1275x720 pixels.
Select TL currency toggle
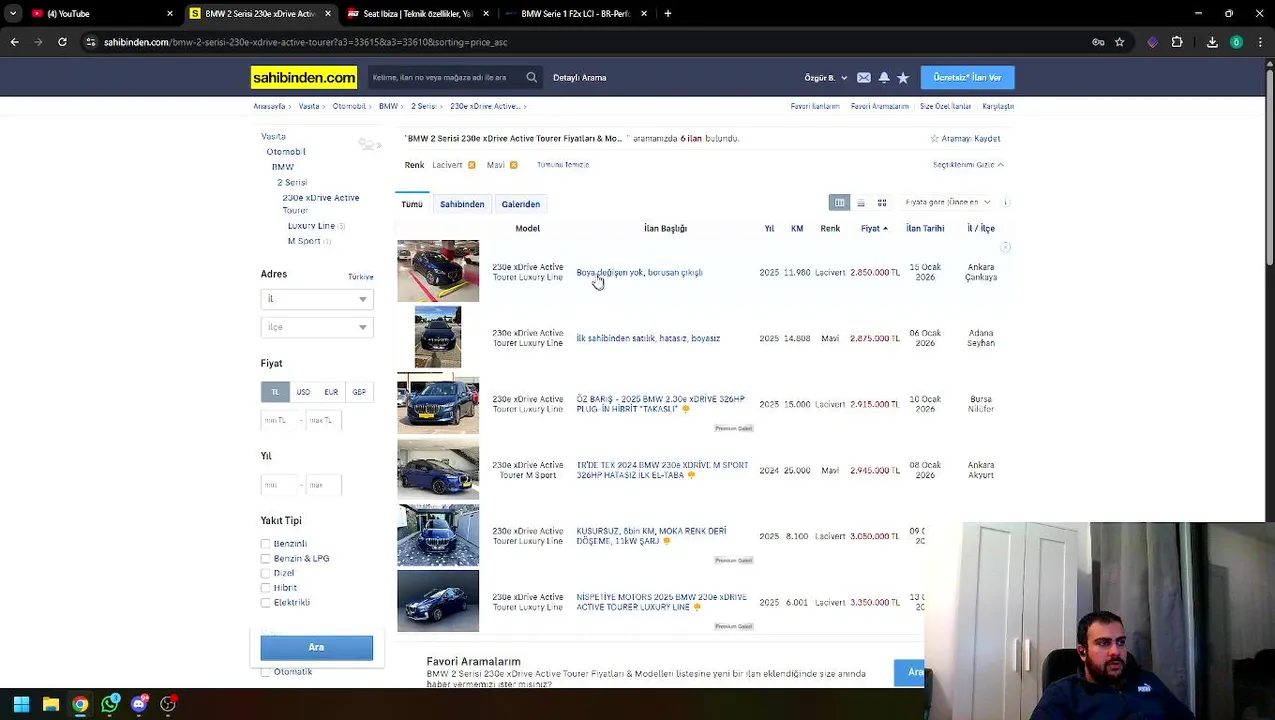pyautogui.click(x=275, y=392)
